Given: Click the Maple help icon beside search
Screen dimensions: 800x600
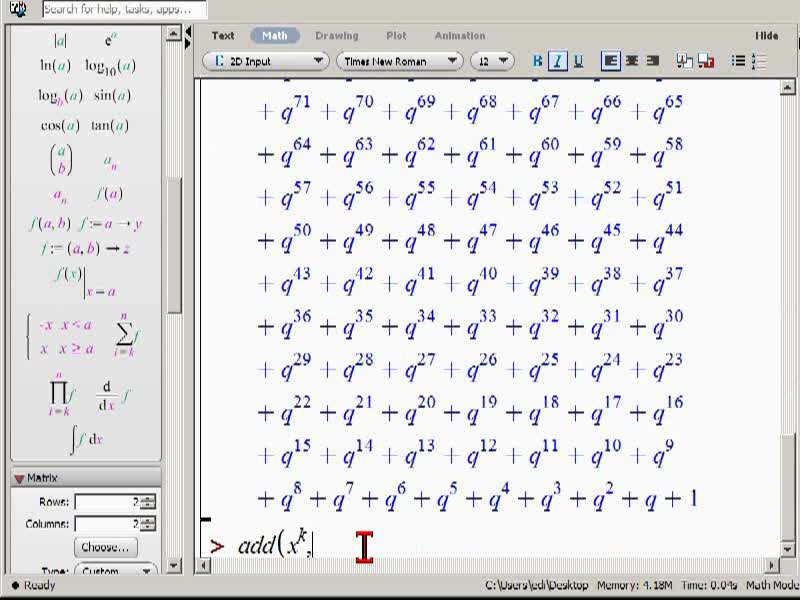Looking at the screenshot, I should click(x=18, y=9).
